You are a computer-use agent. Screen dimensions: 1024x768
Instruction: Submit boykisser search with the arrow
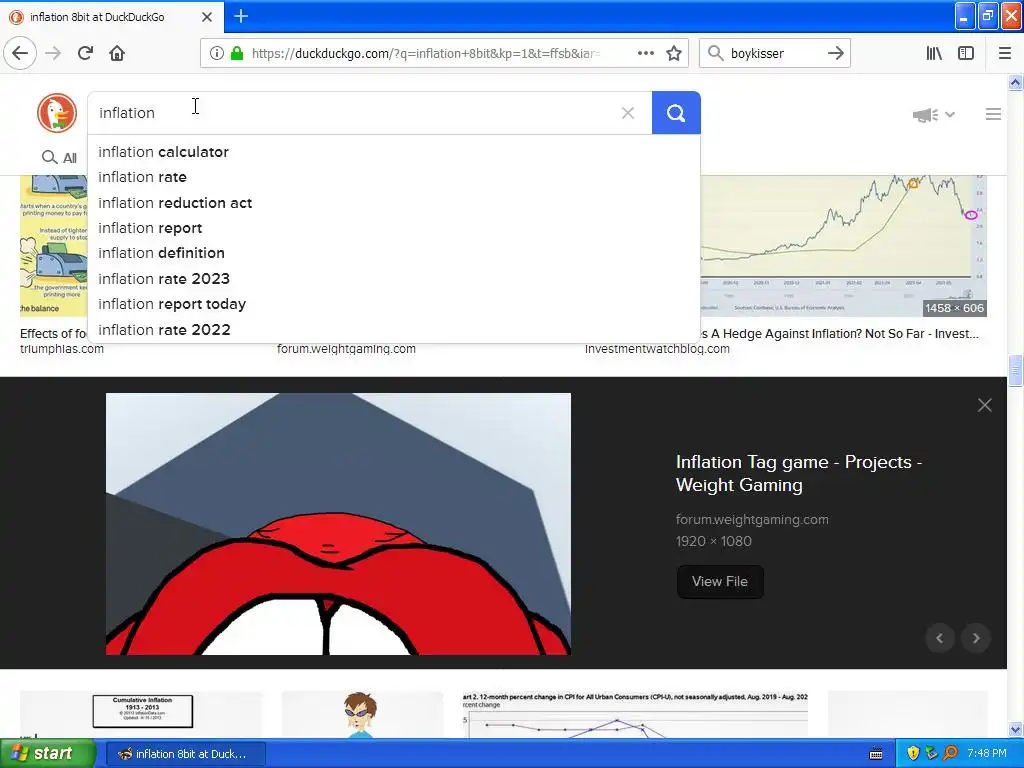pyautogui.click(x=835, y=53)
